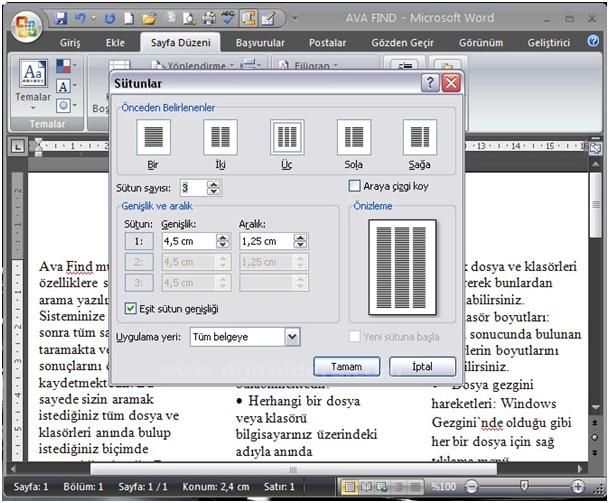Open theme effects dropdown
The width and height of the screenshot is (609, 503).
[66, 105]
